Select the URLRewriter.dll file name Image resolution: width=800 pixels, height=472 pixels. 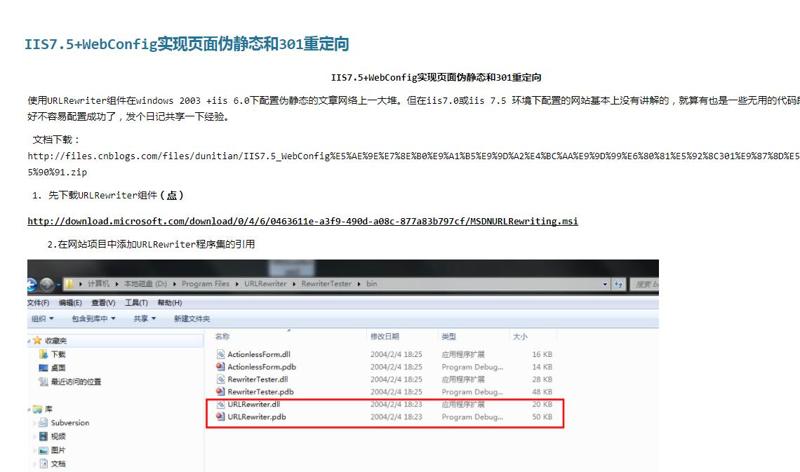click(254, 404)
